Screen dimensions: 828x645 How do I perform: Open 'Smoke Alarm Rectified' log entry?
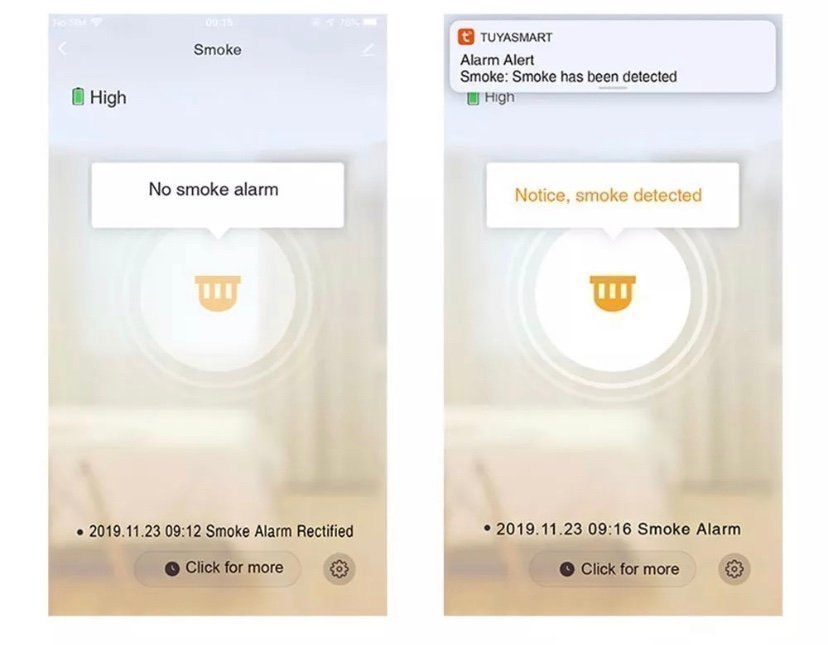pyautogui.click(x=215, y=531)
